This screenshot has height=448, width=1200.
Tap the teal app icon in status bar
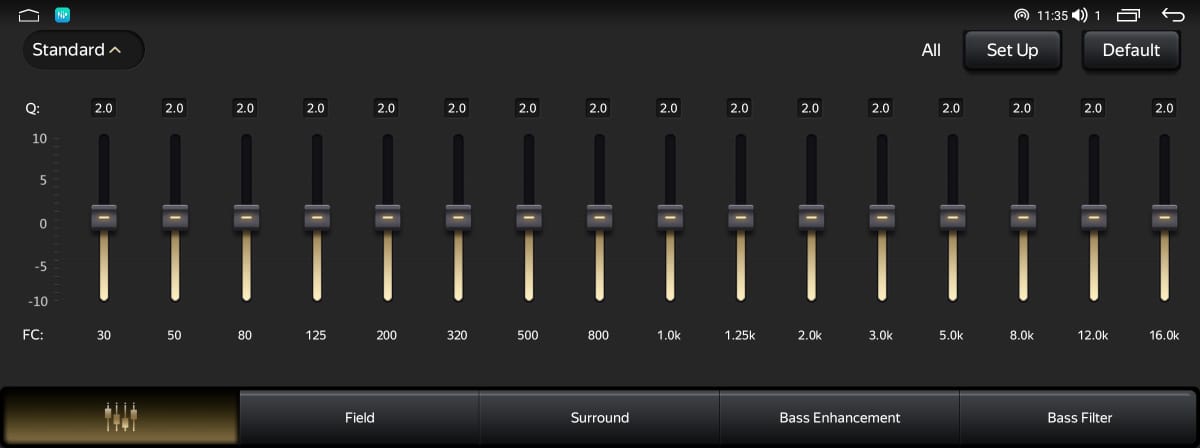coord(63,15)
